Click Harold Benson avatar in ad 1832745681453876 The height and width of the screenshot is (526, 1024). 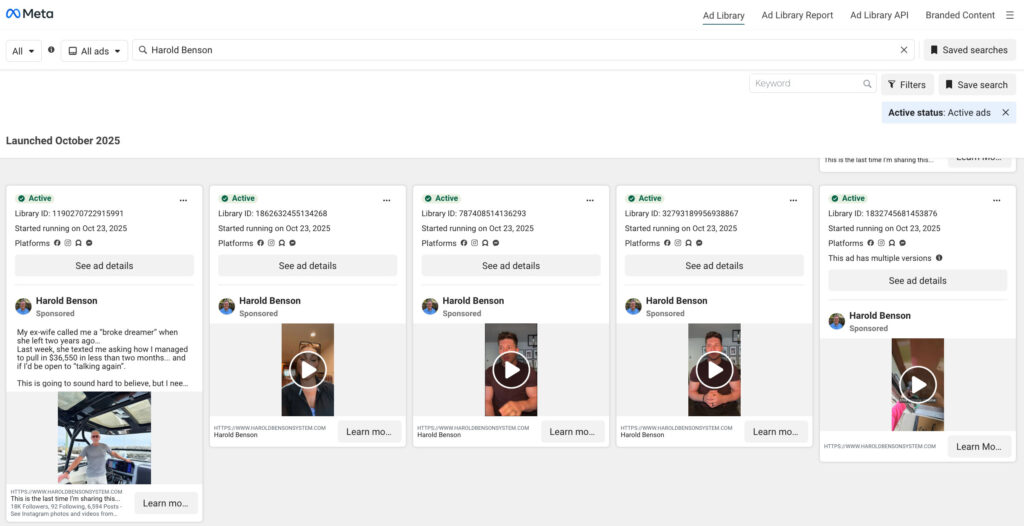tap(837, 321)
